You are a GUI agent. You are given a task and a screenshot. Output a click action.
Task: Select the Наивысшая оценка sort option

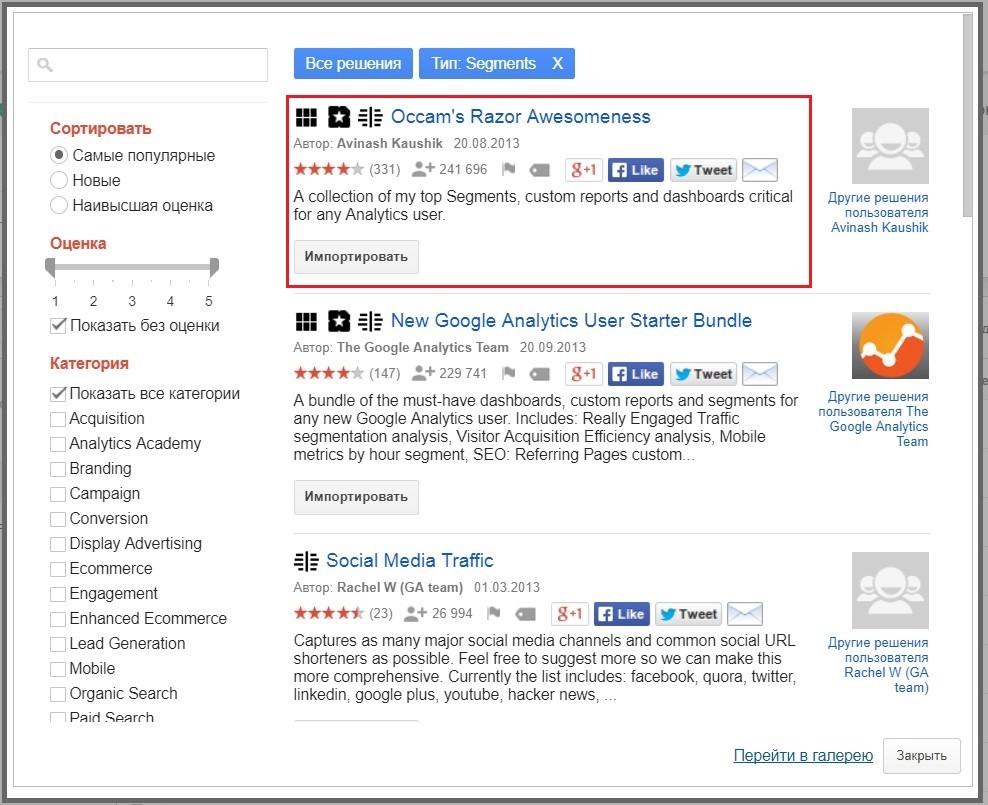pos(59,205)
